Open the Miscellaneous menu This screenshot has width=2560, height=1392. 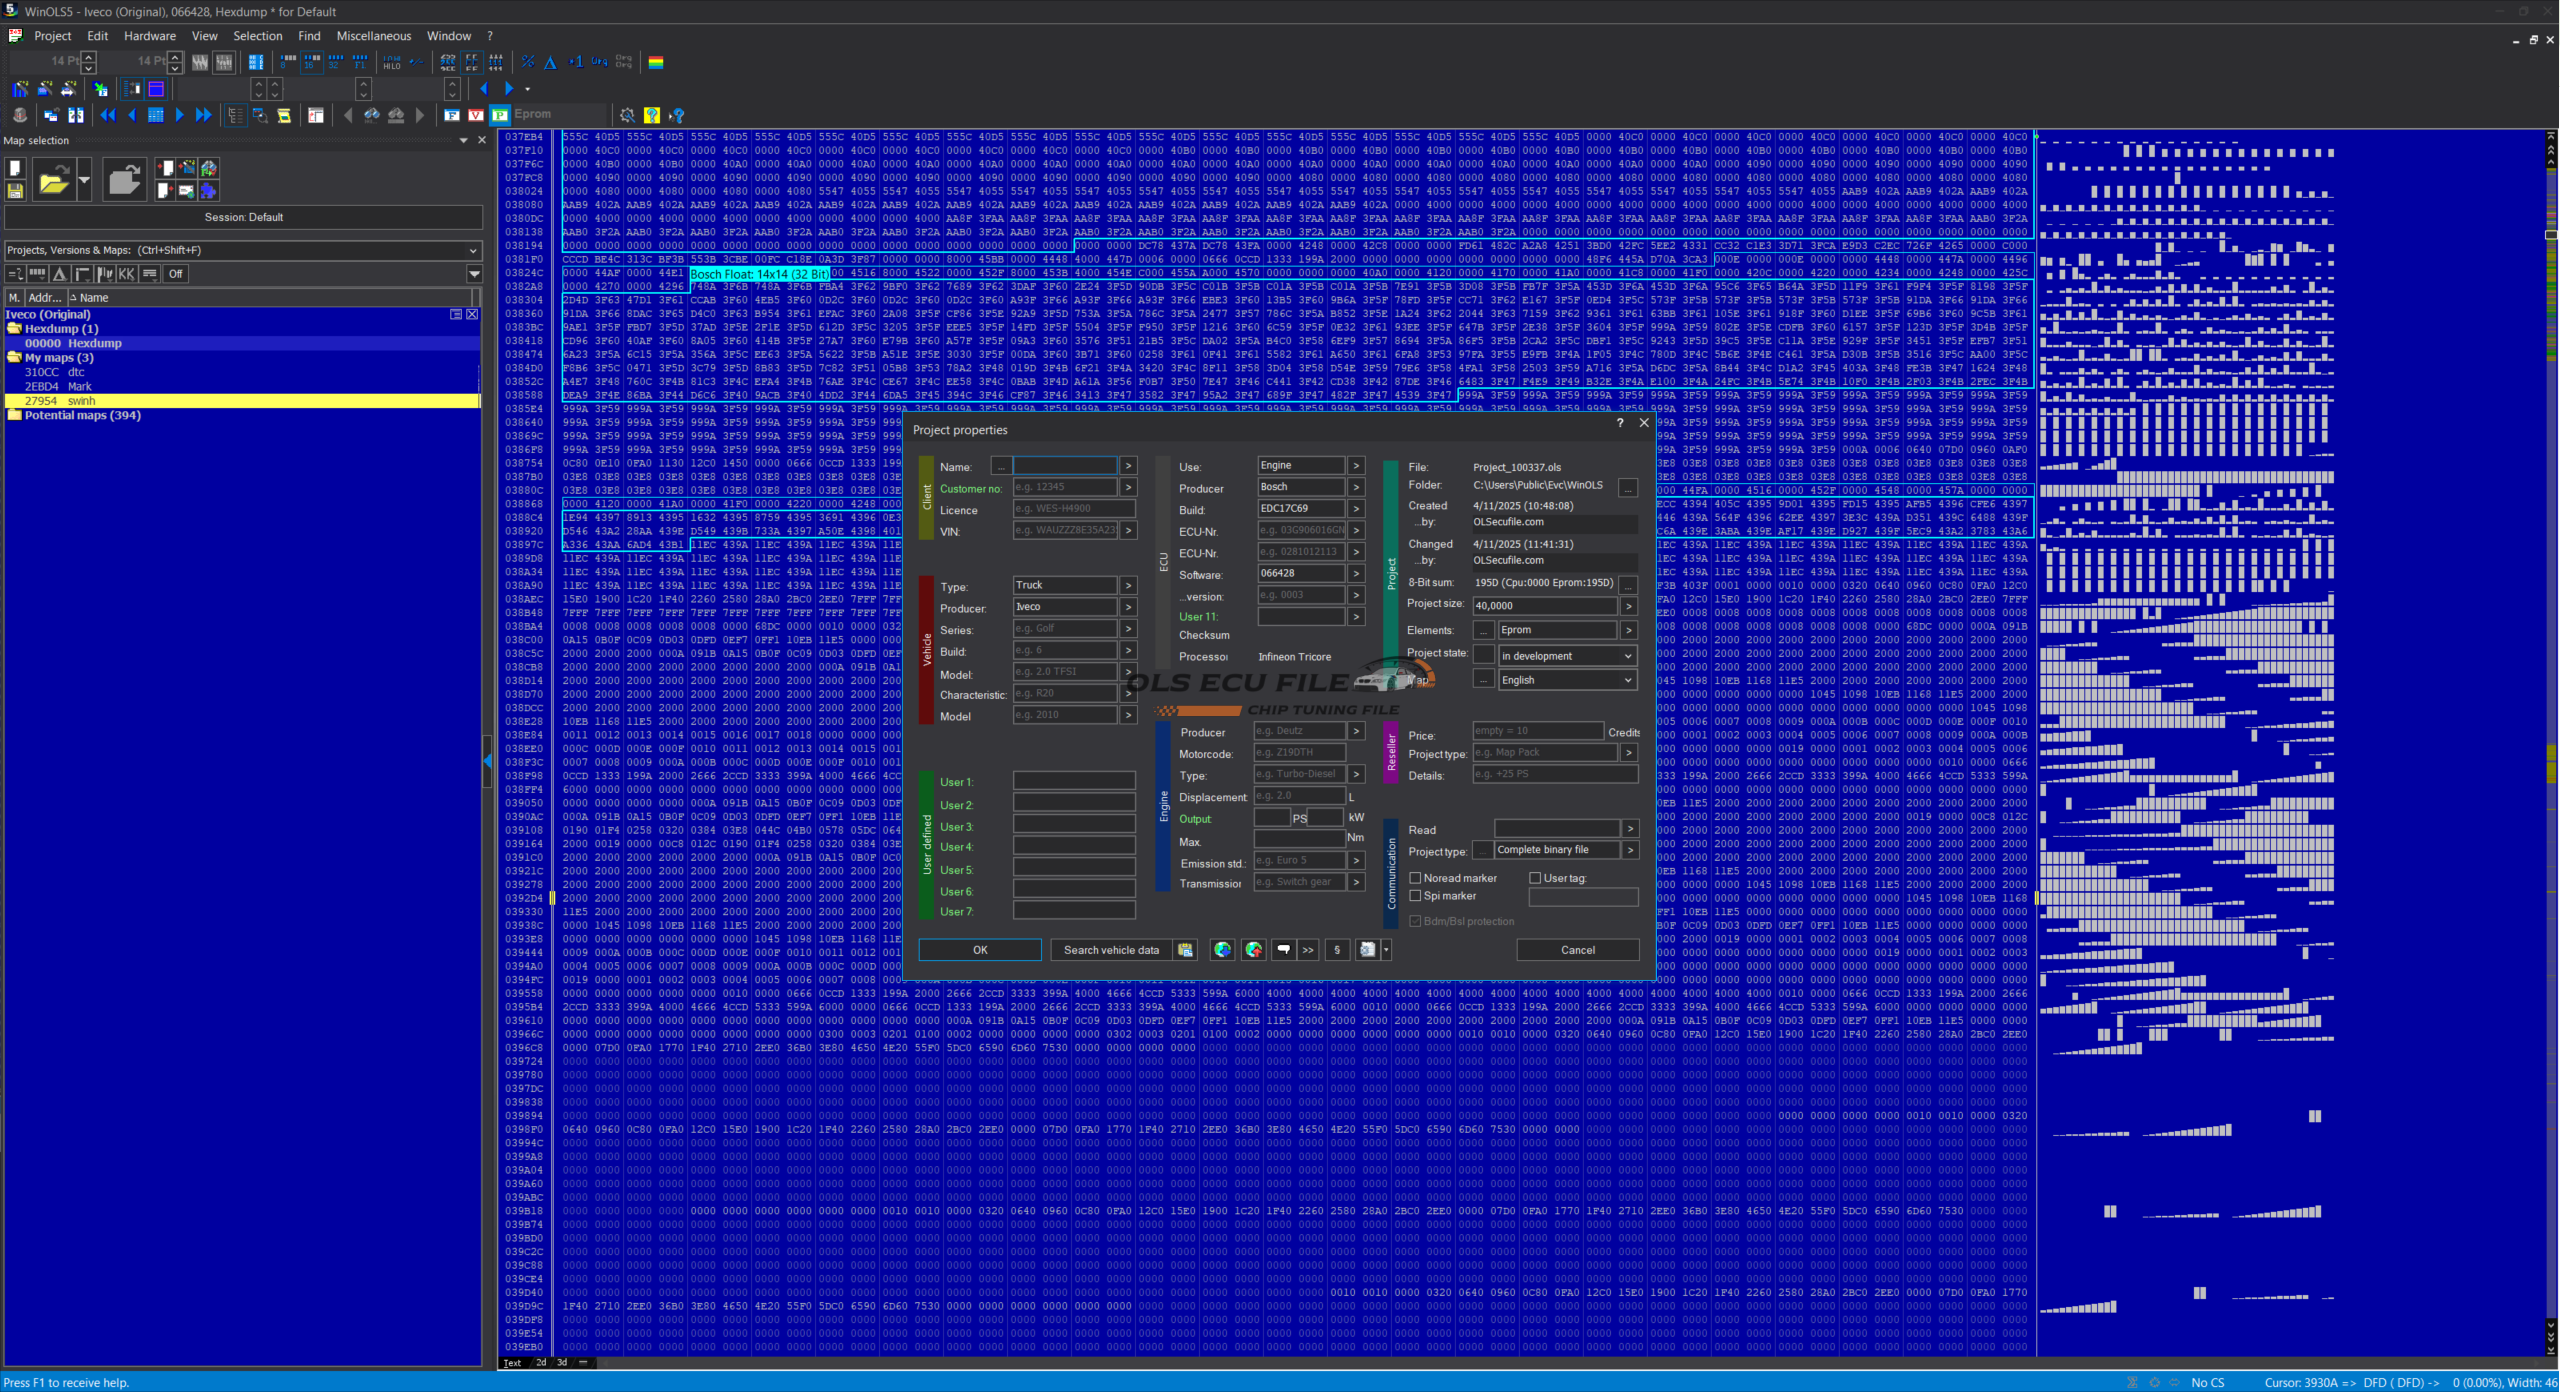(373, 36)
